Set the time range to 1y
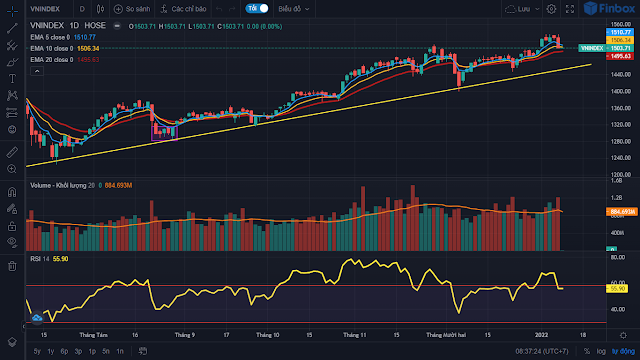640x360 pixels. tap(51, 351)
